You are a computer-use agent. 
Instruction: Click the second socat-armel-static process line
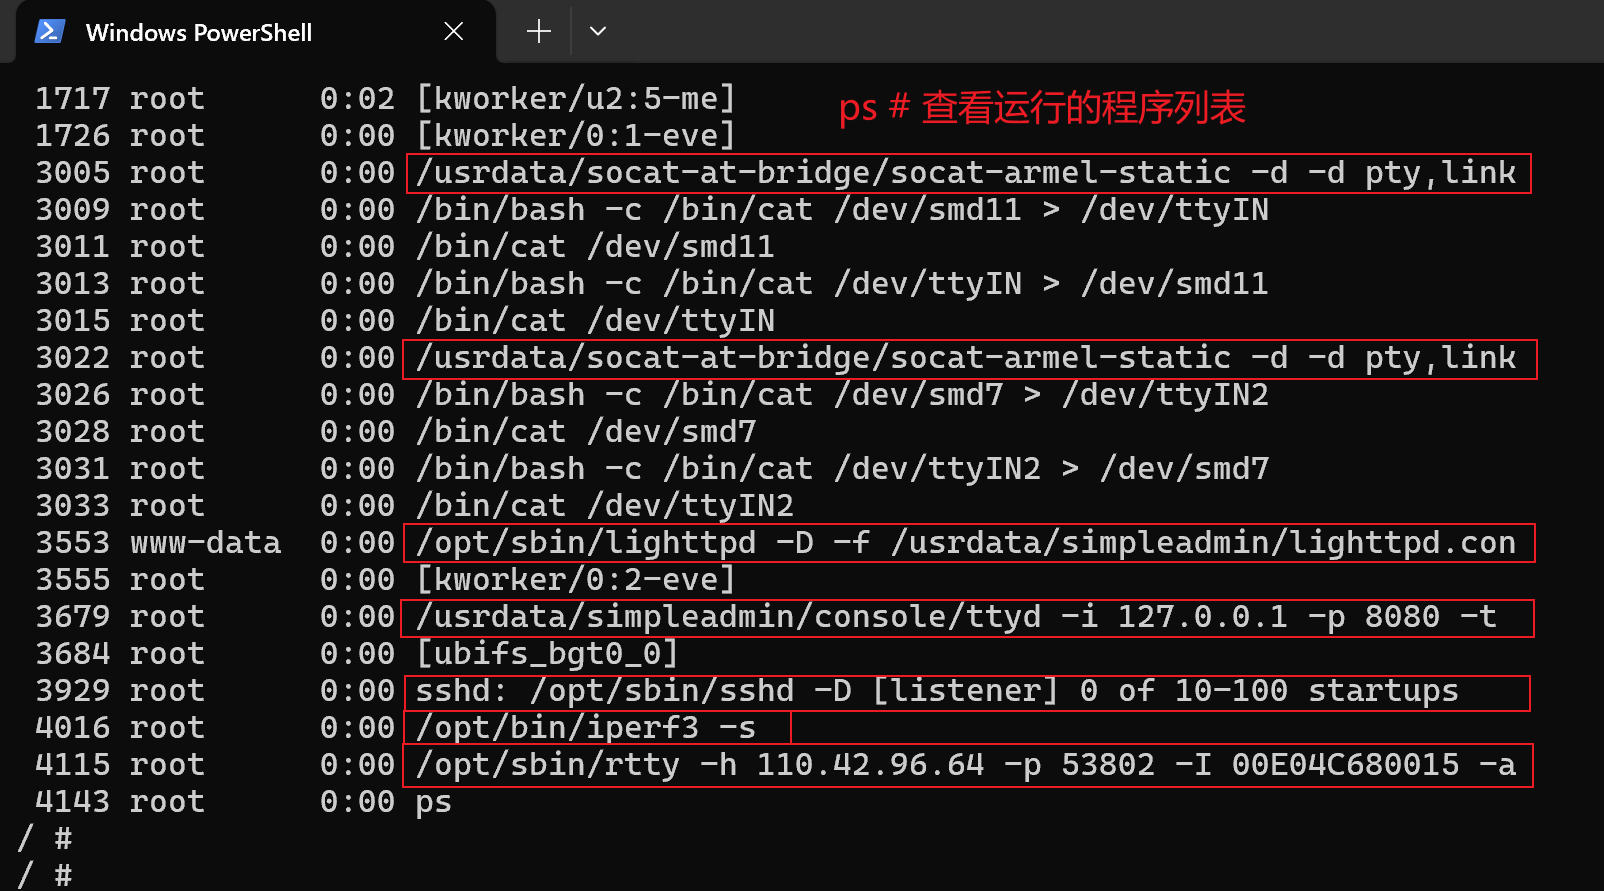(969, 358)
